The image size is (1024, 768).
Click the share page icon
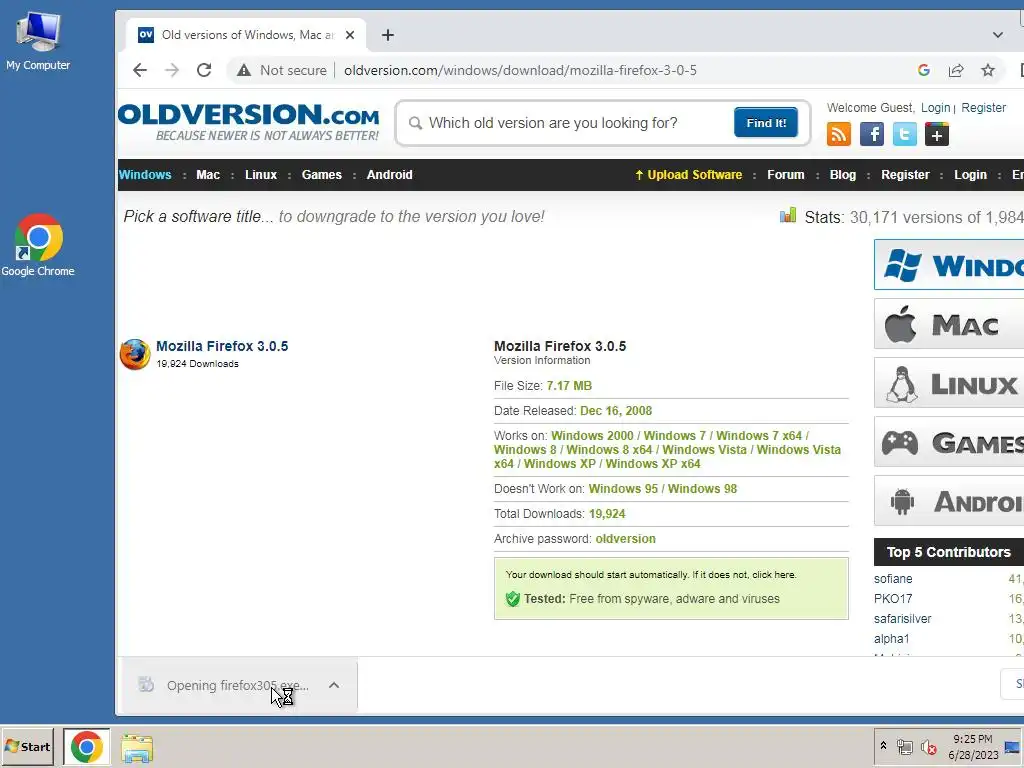click(x=956, y=70)
